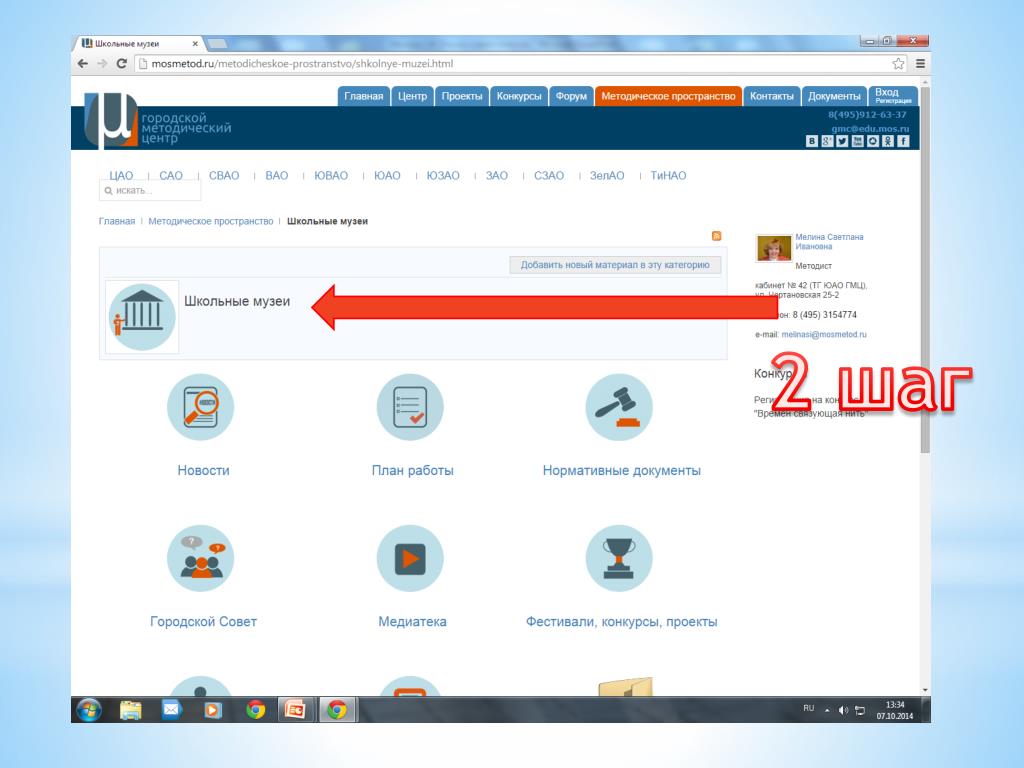Open the Конкурсы menu tab

(519, 96)
